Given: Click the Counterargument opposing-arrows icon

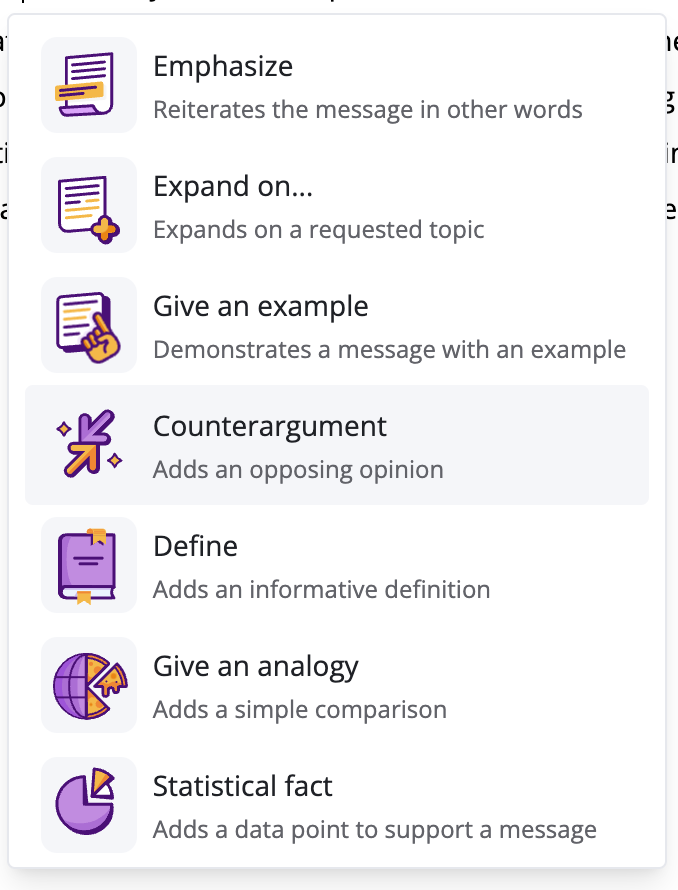Looking at the screenshot, I should pos(88,445).
